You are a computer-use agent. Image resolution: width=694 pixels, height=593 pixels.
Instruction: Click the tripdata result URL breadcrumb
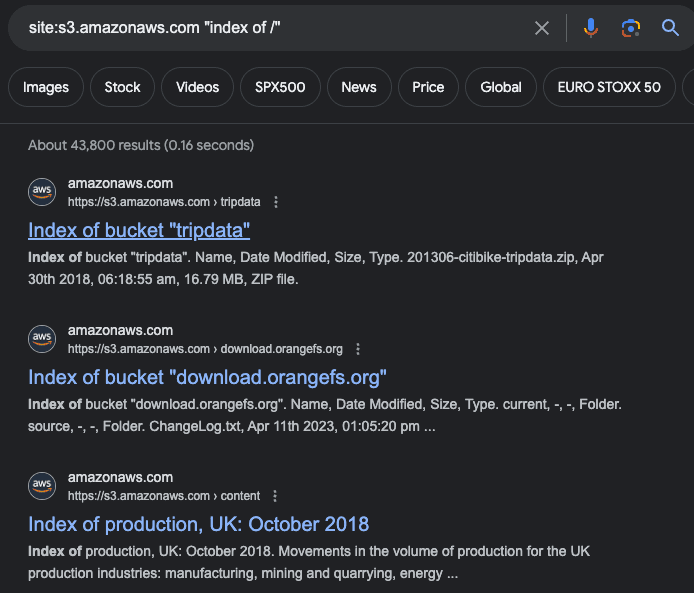point(164,202)
